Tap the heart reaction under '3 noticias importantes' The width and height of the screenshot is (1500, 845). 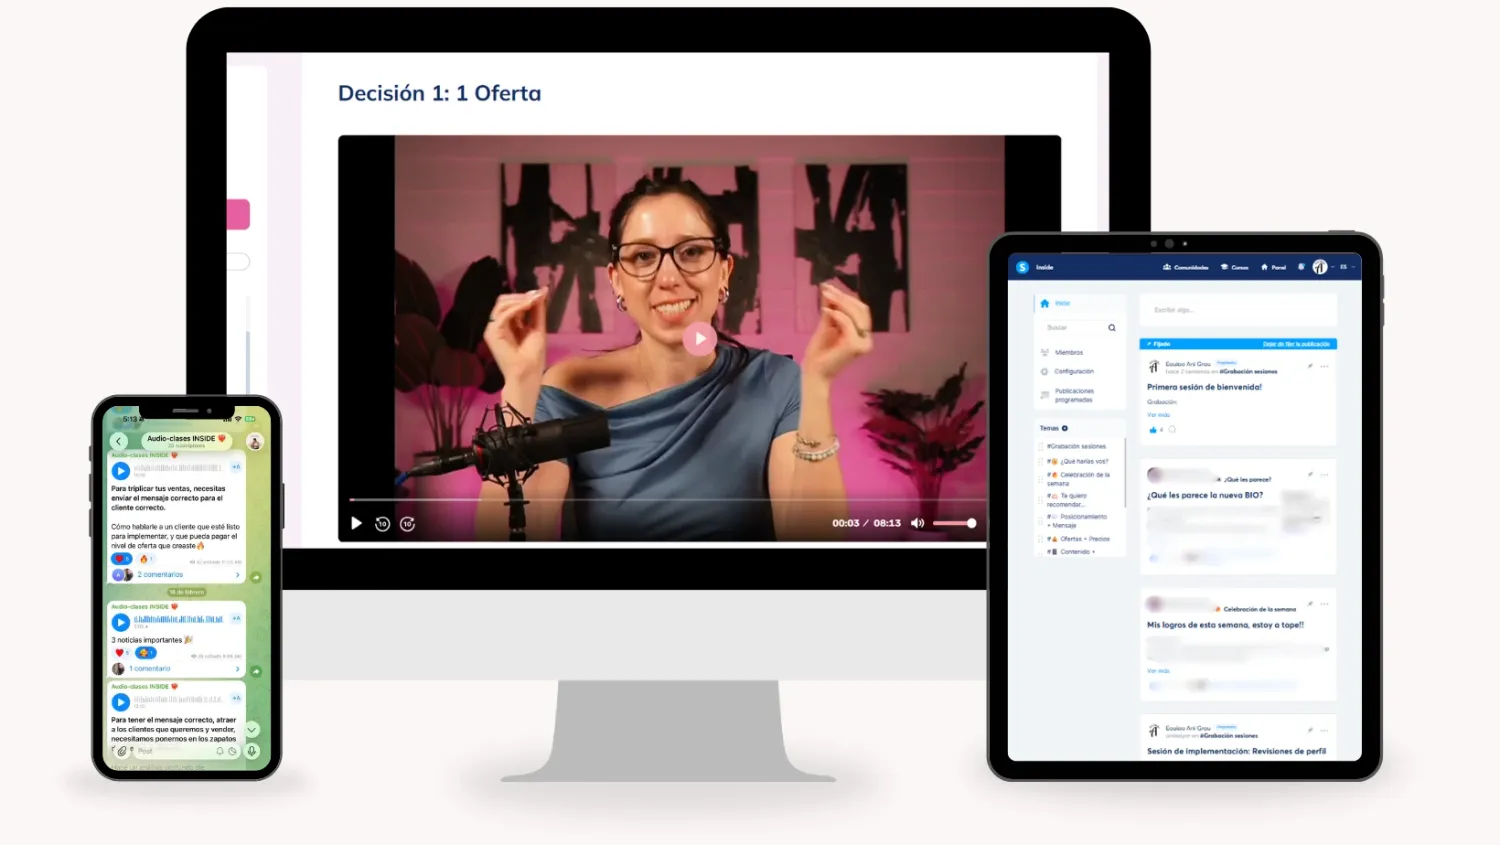pyautogui.click(x=121, y=653)
